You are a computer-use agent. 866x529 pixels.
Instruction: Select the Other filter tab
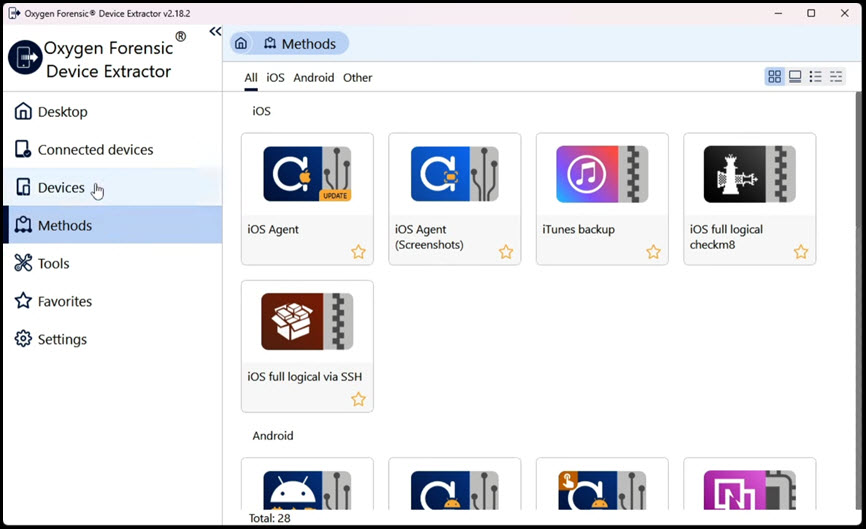(x=357, y=78)
